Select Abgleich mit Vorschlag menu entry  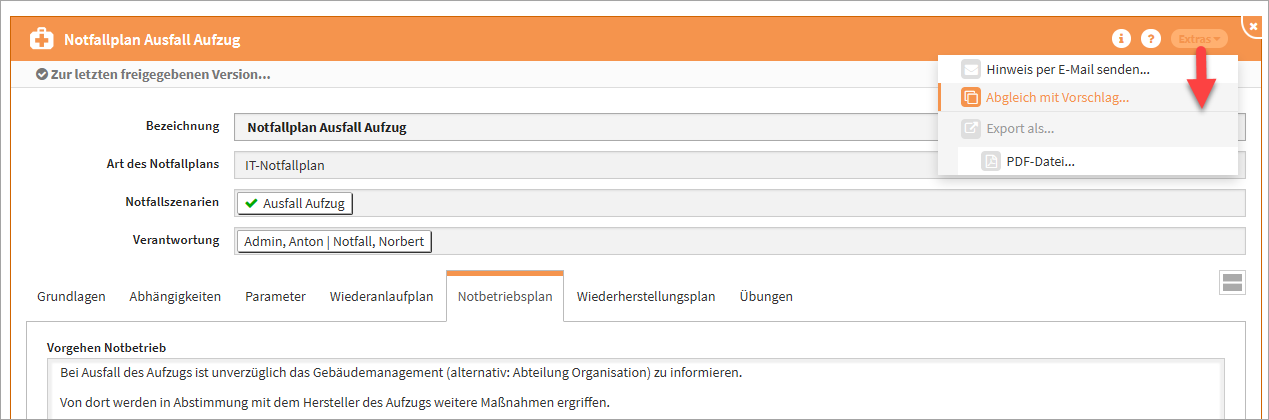tap(1057, 98)
